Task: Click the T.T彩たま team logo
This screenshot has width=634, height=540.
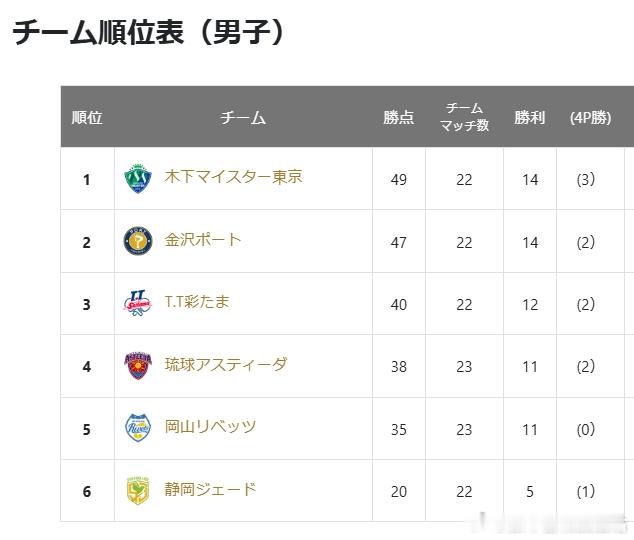Action: pos(136,303)
